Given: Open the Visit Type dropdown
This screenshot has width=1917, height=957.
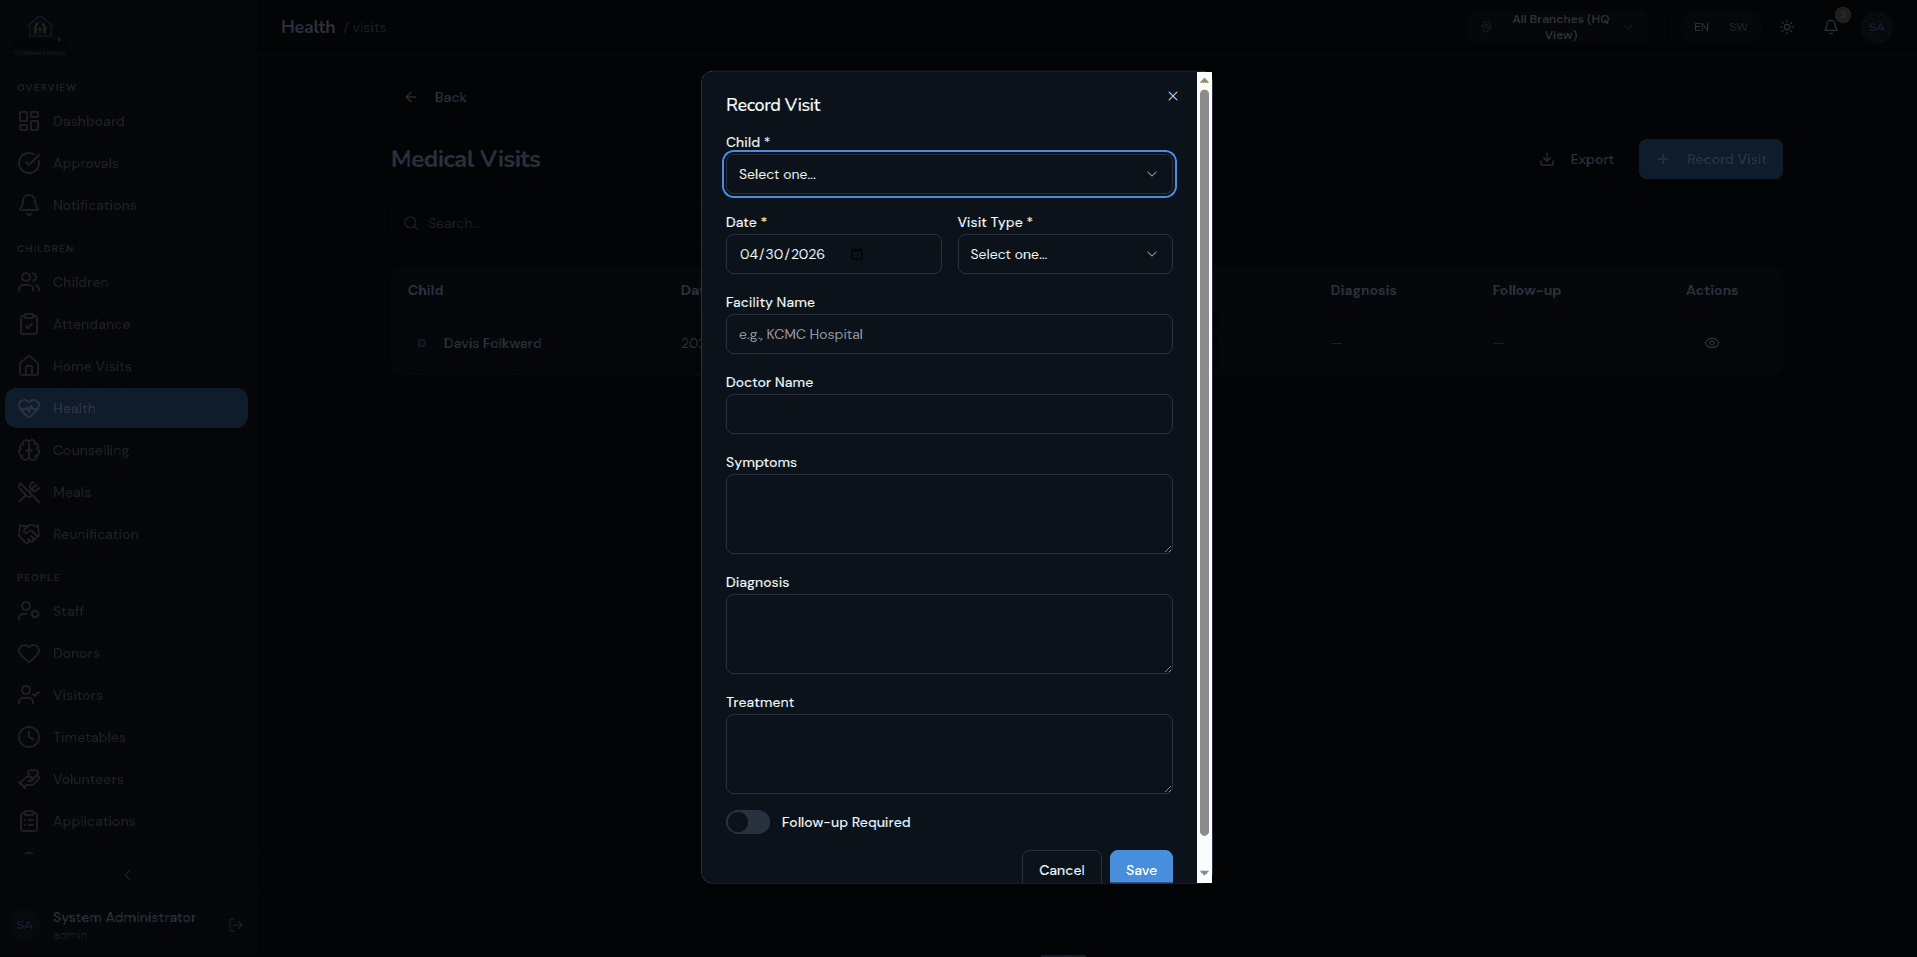Looking at the screenshot, I should (x=1064, y=254).
